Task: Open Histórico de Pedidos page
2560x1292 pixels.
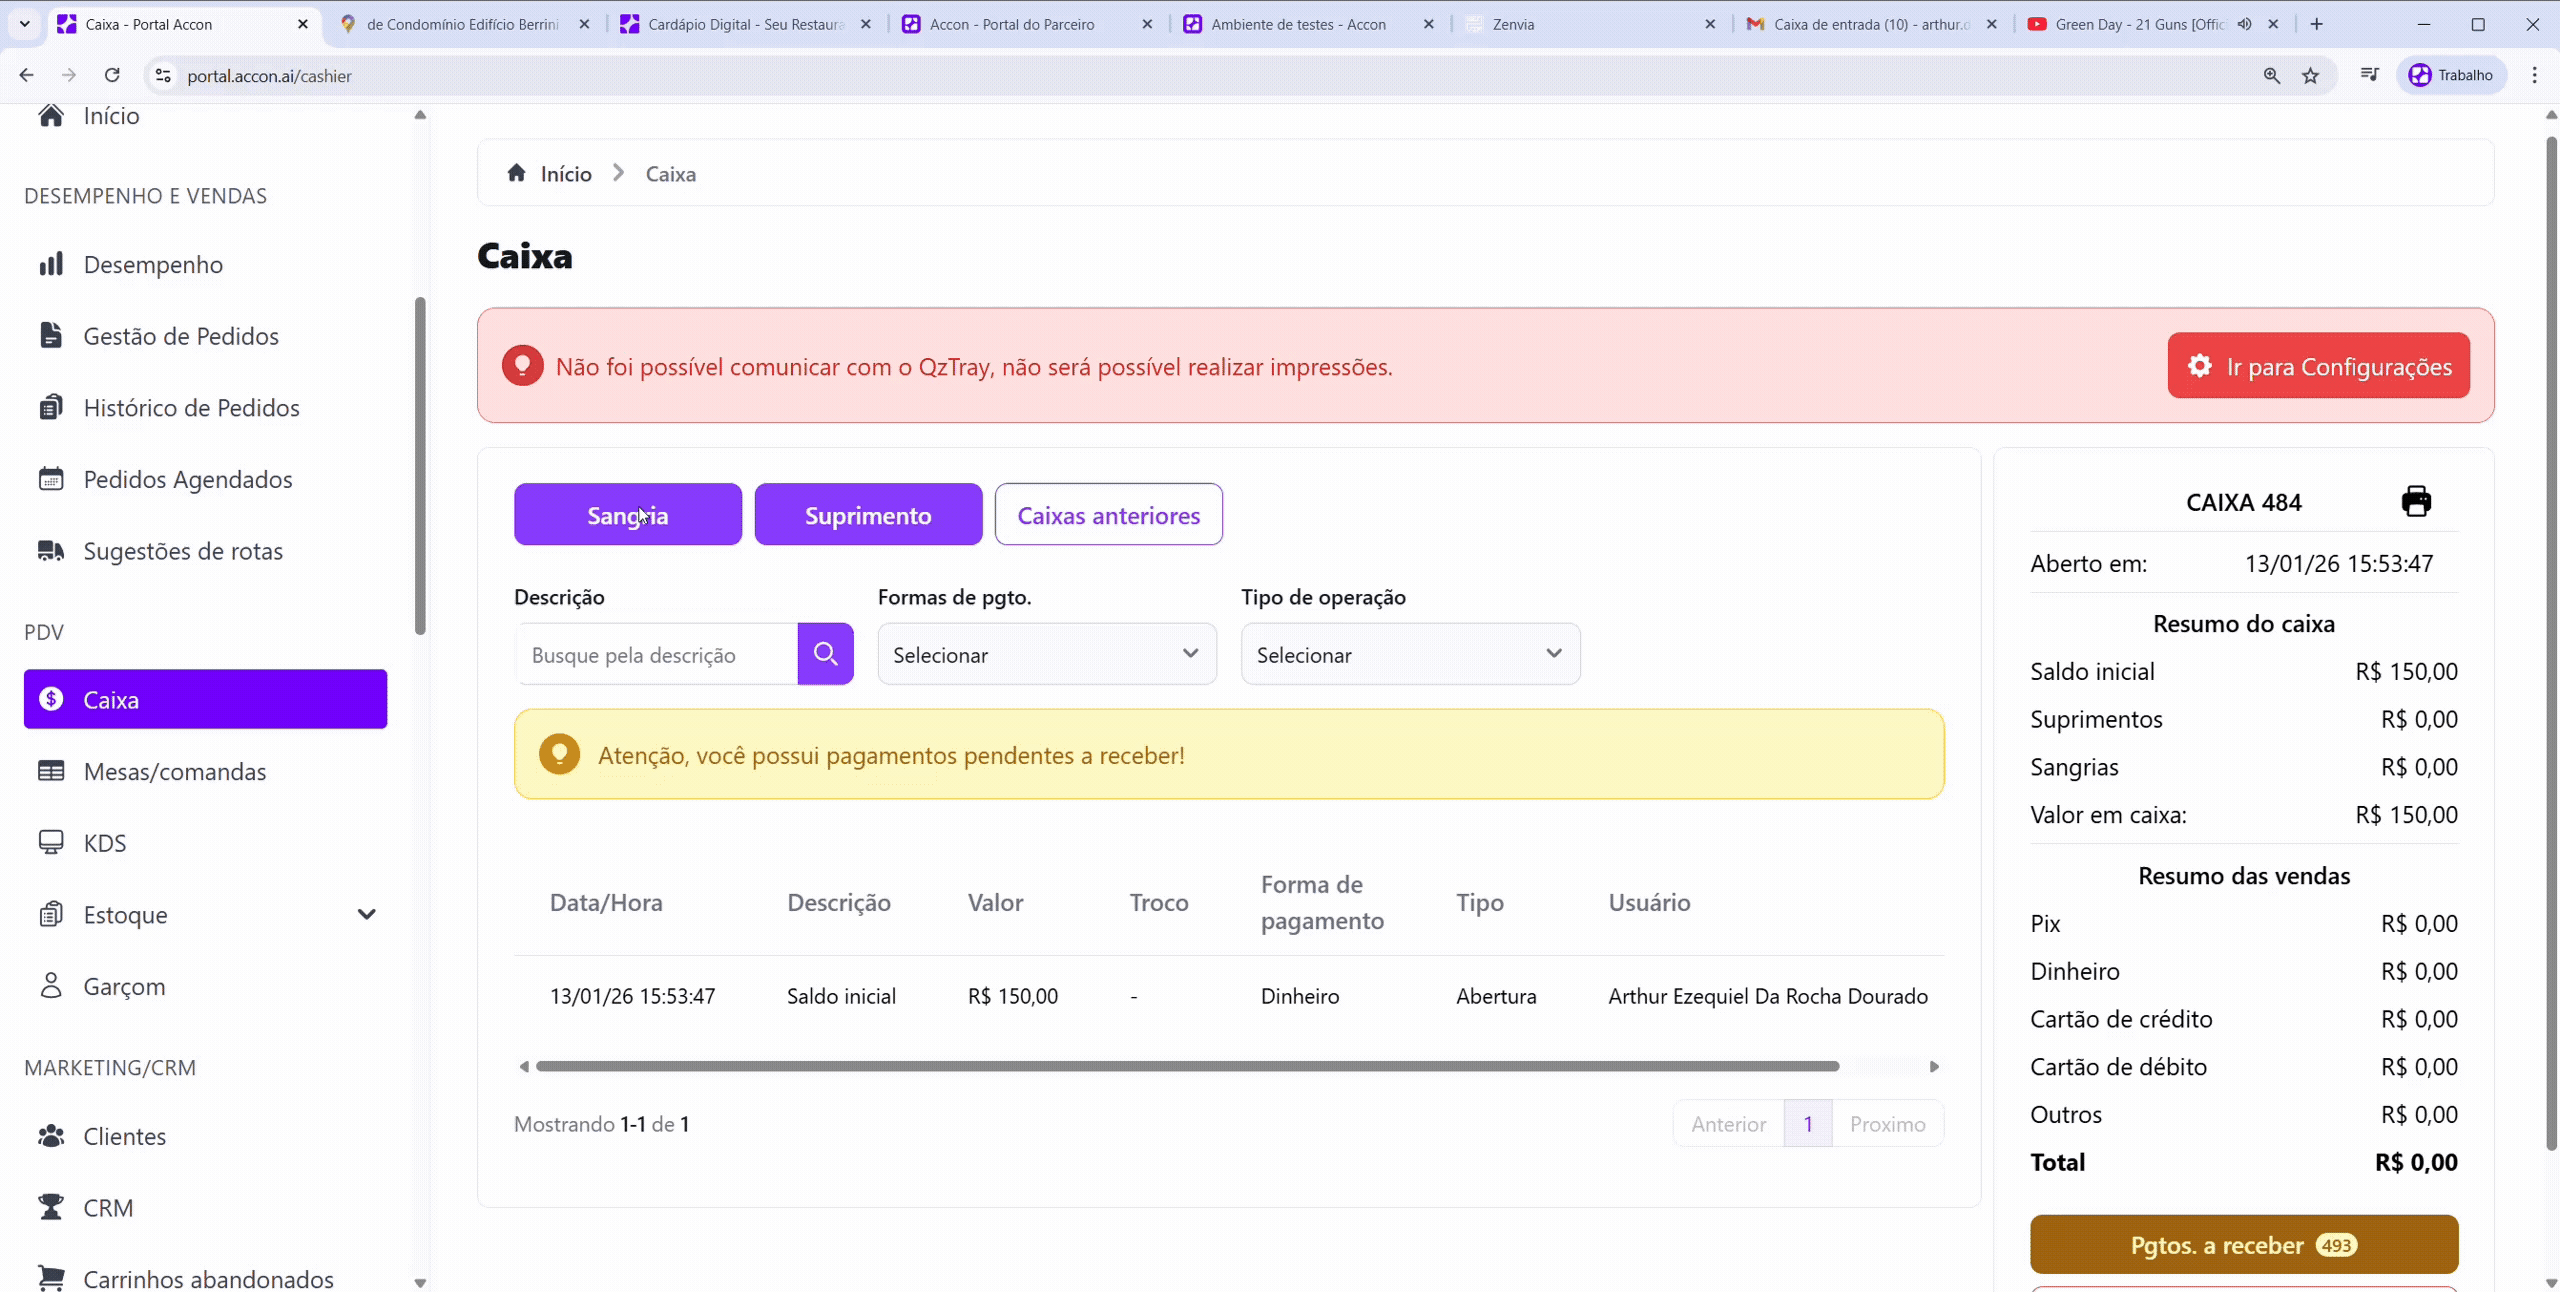Action: click(191, 408)
